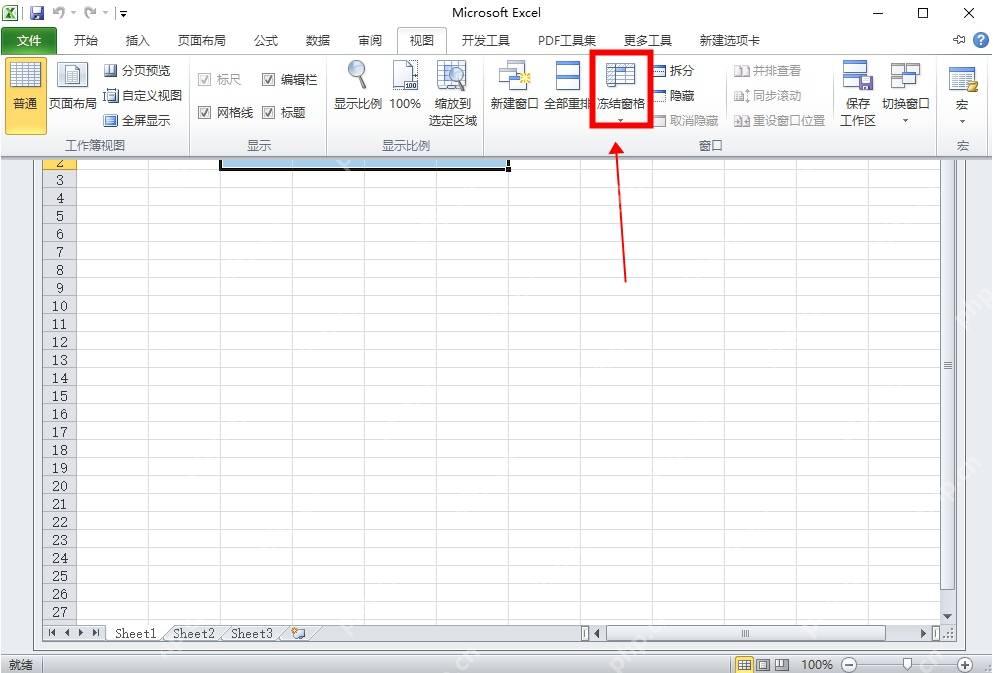Click the vertical scroll down arrow
Image resolution: width=993 pixels, height=673 pixels.
click(x=947, y=616)
